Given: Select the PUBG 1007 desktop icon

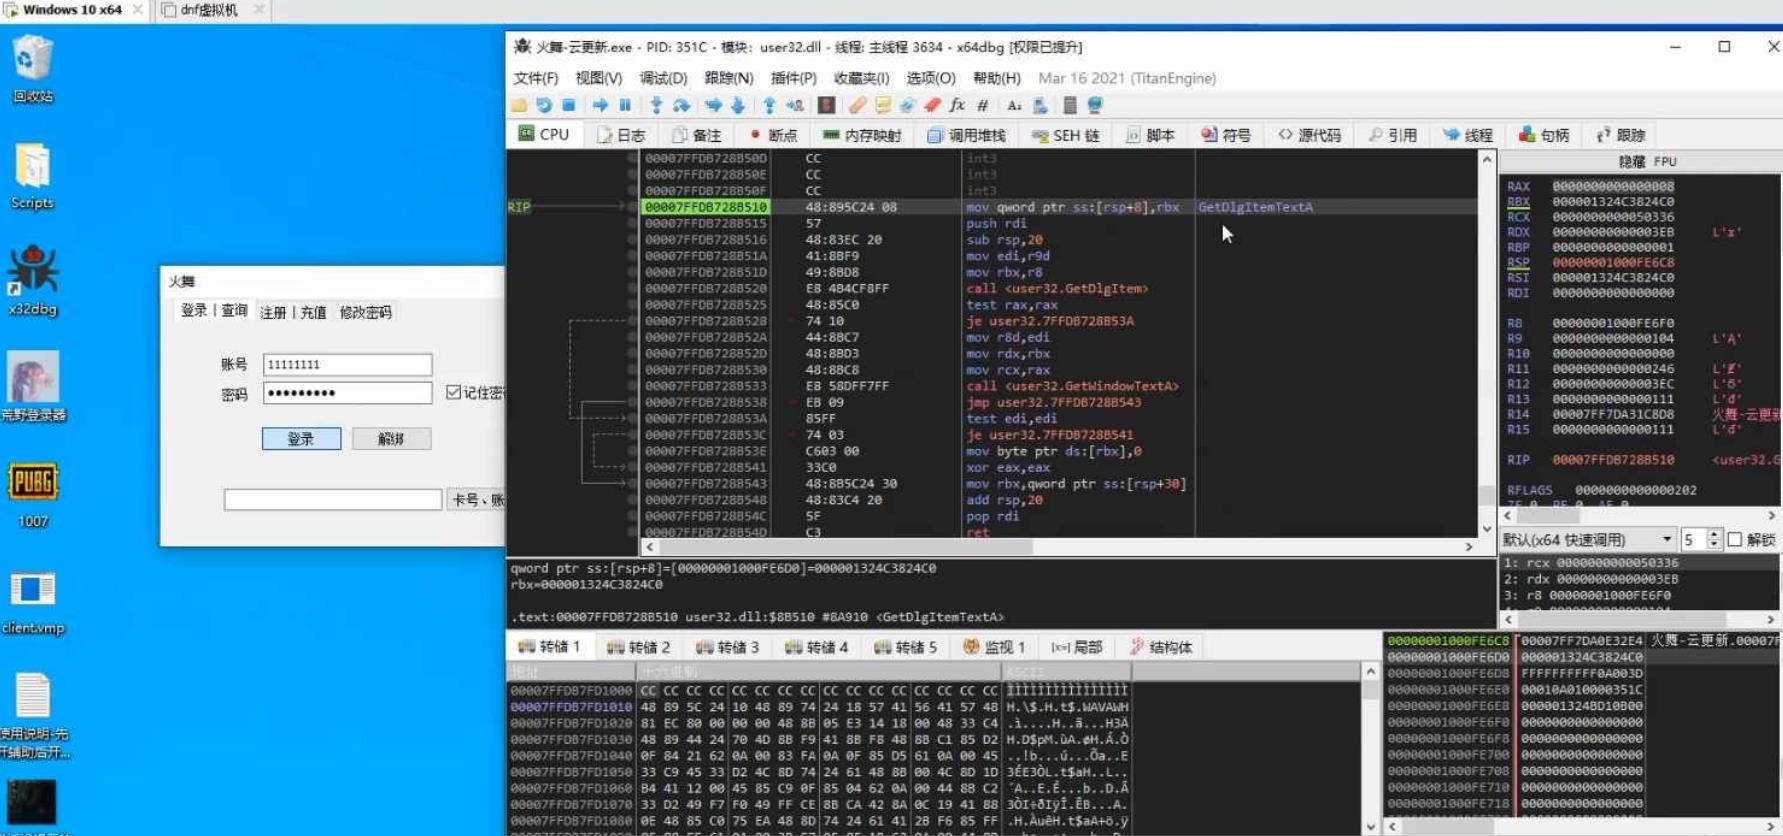Looking at the screenshot, I should tap(33, 493).
